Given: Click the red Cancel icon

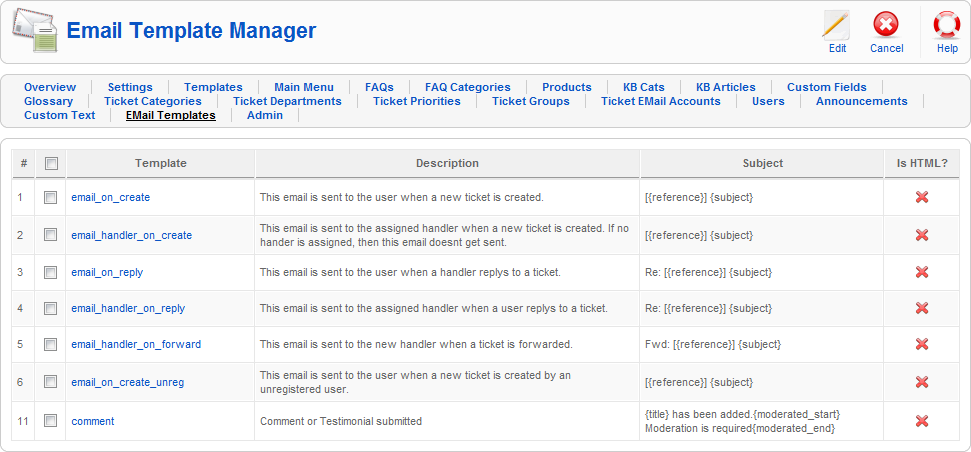Looking at the screenshot, I should pyautogui.click(x=886, y=26).
